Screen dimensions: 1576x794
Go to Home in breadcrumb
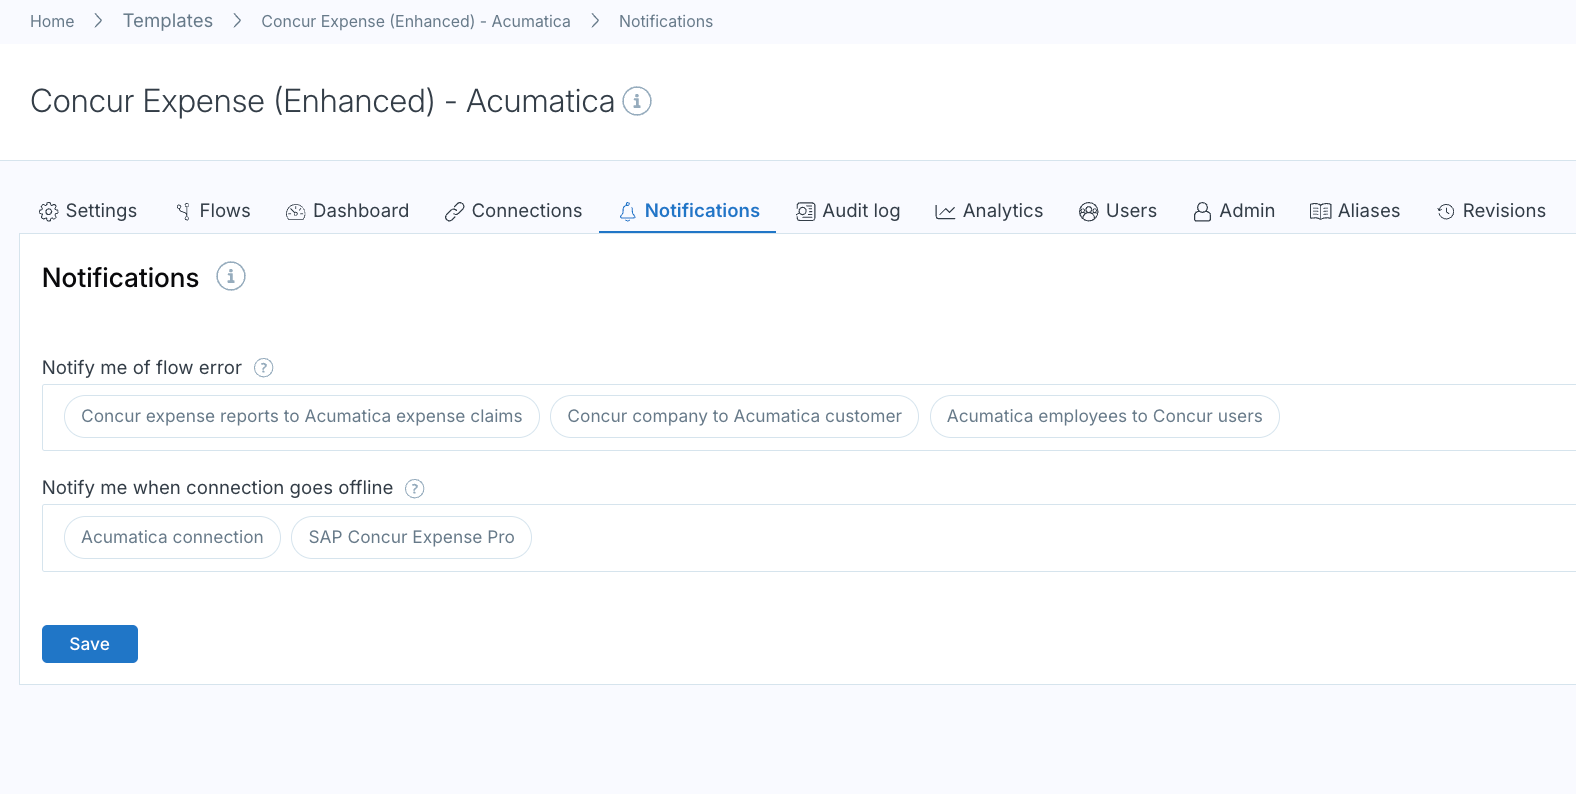point(52,21)
